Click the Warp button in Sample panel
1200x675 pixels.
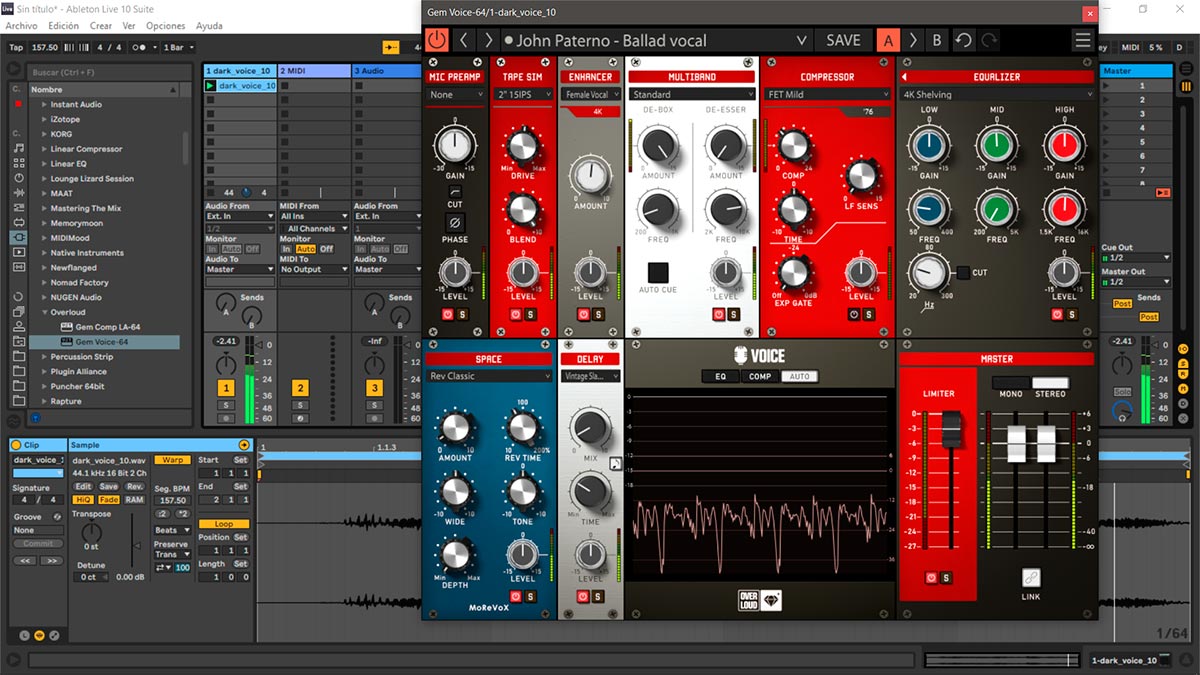pyautogui.click(x=173, y=460)
